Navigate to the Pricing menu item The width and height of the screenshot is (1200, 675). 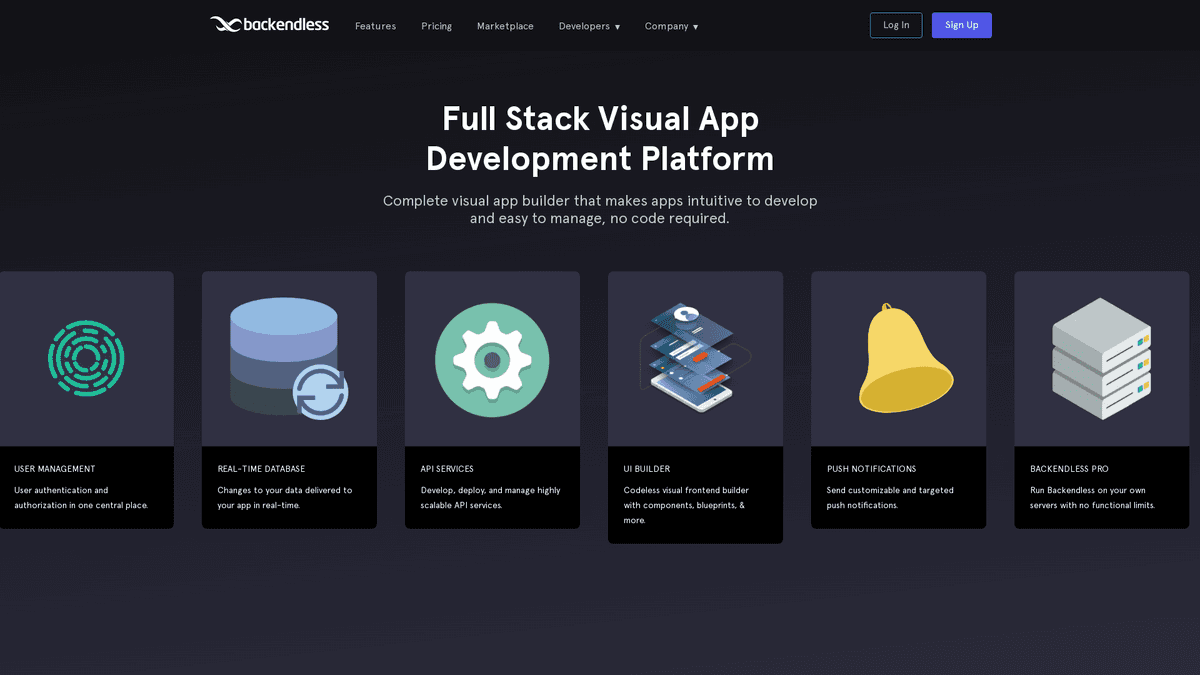pyautogui.click(x=436, y=26)
